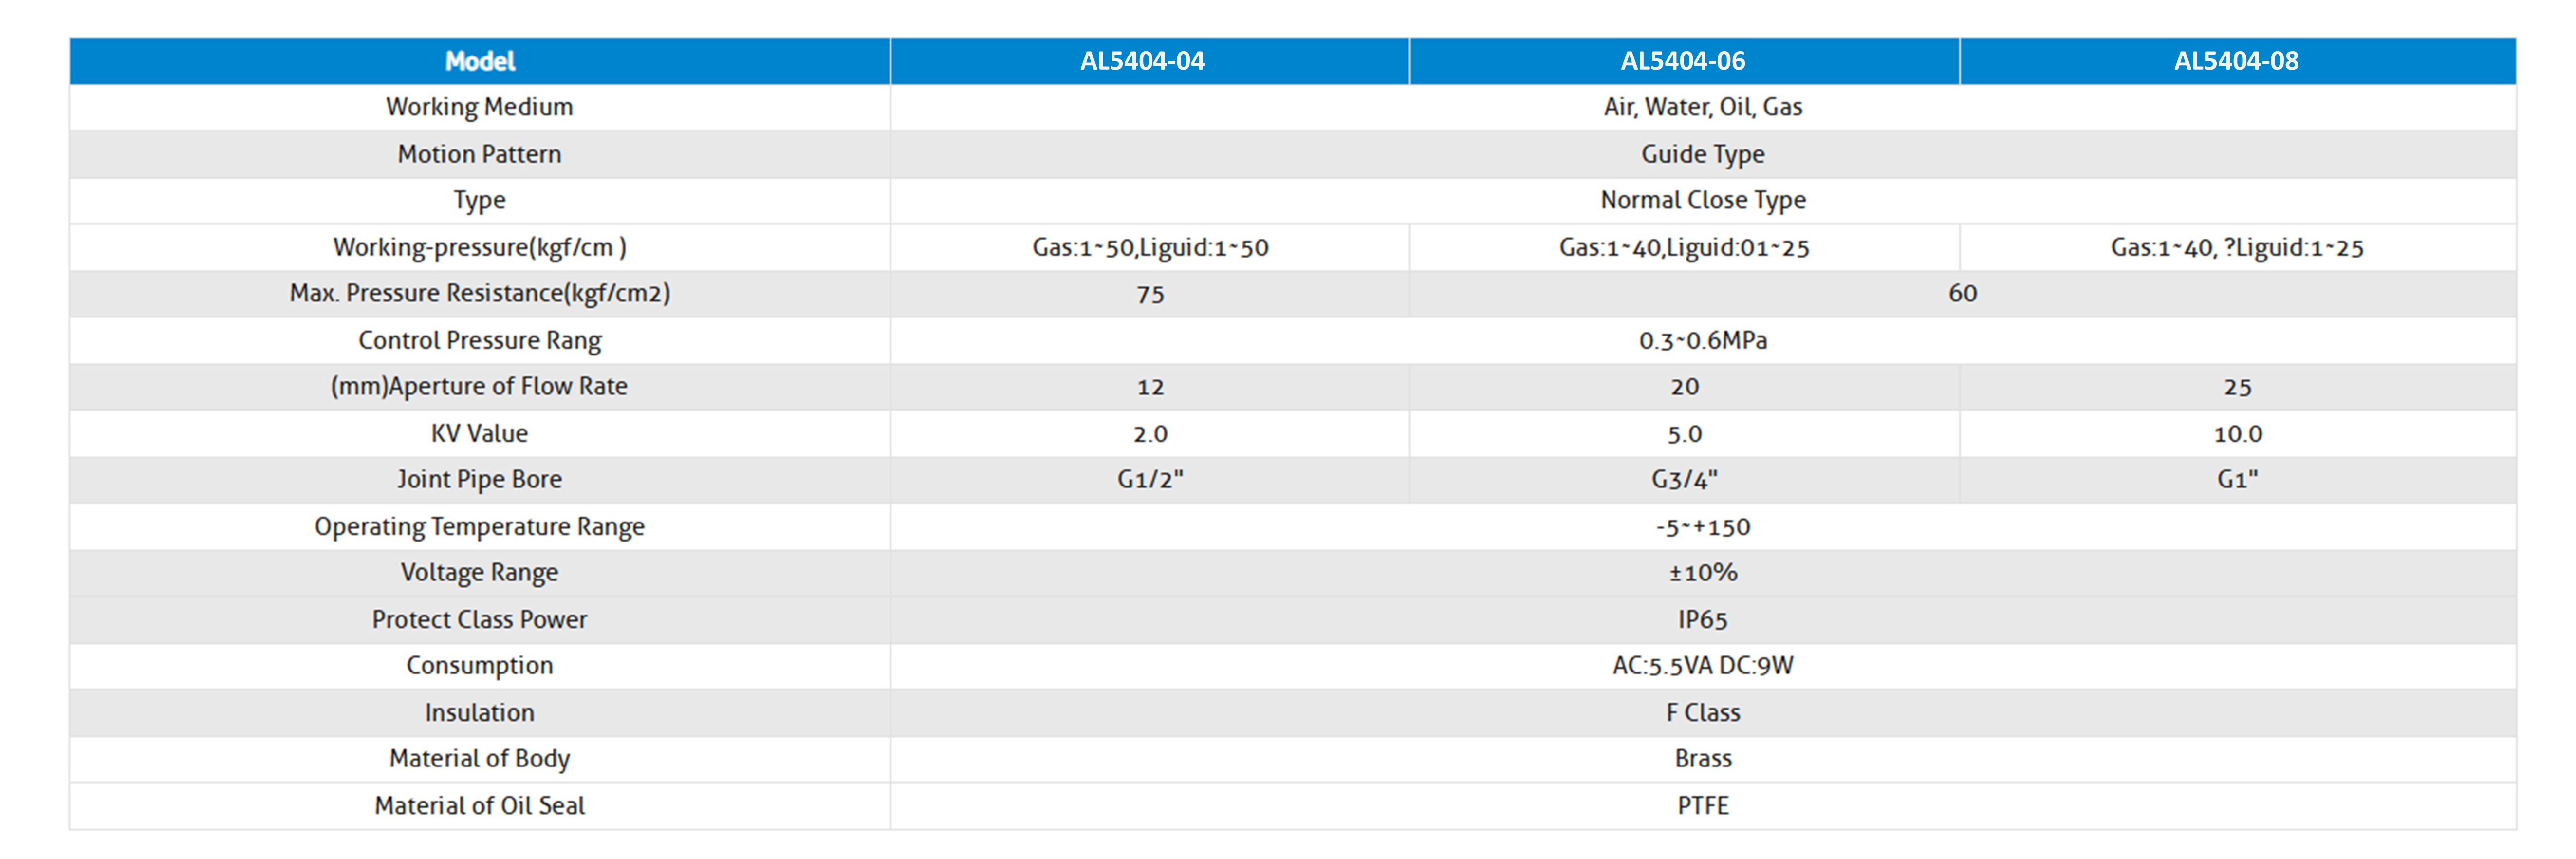Click the AC:5.5VA DC:9W consumption cell
This screenshot has height=859, width=2576.
1703,666
